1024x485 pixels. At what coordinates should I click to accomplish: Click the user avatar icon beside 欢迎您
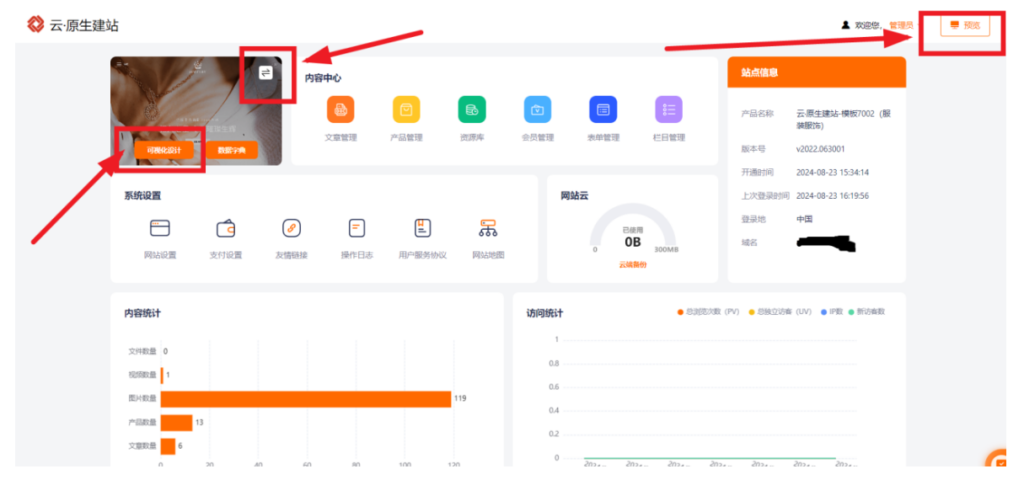click(846, 25)
